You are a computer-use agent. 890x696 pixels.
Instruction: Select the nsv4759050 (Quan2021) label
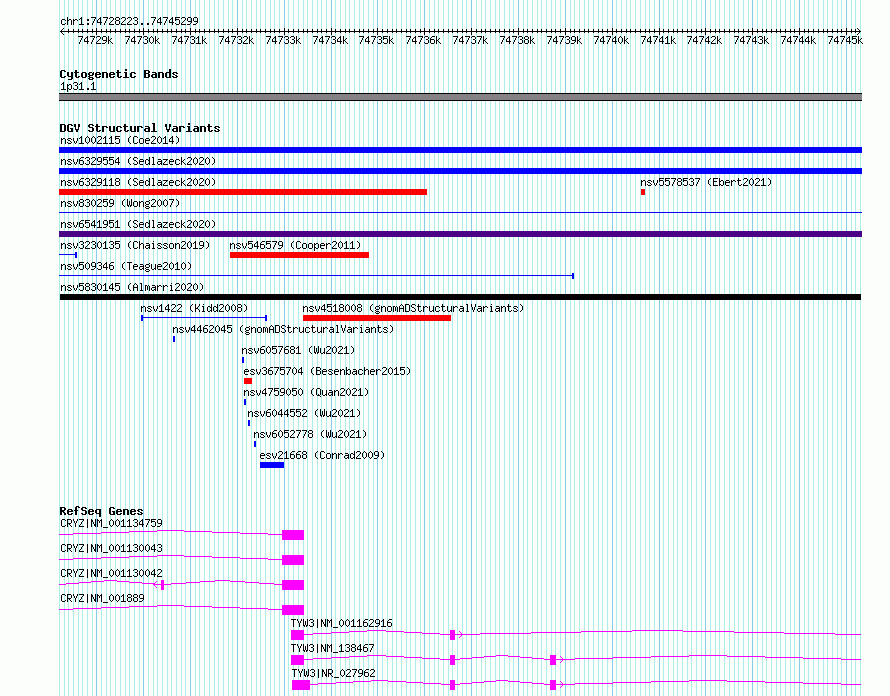(306, 392)
